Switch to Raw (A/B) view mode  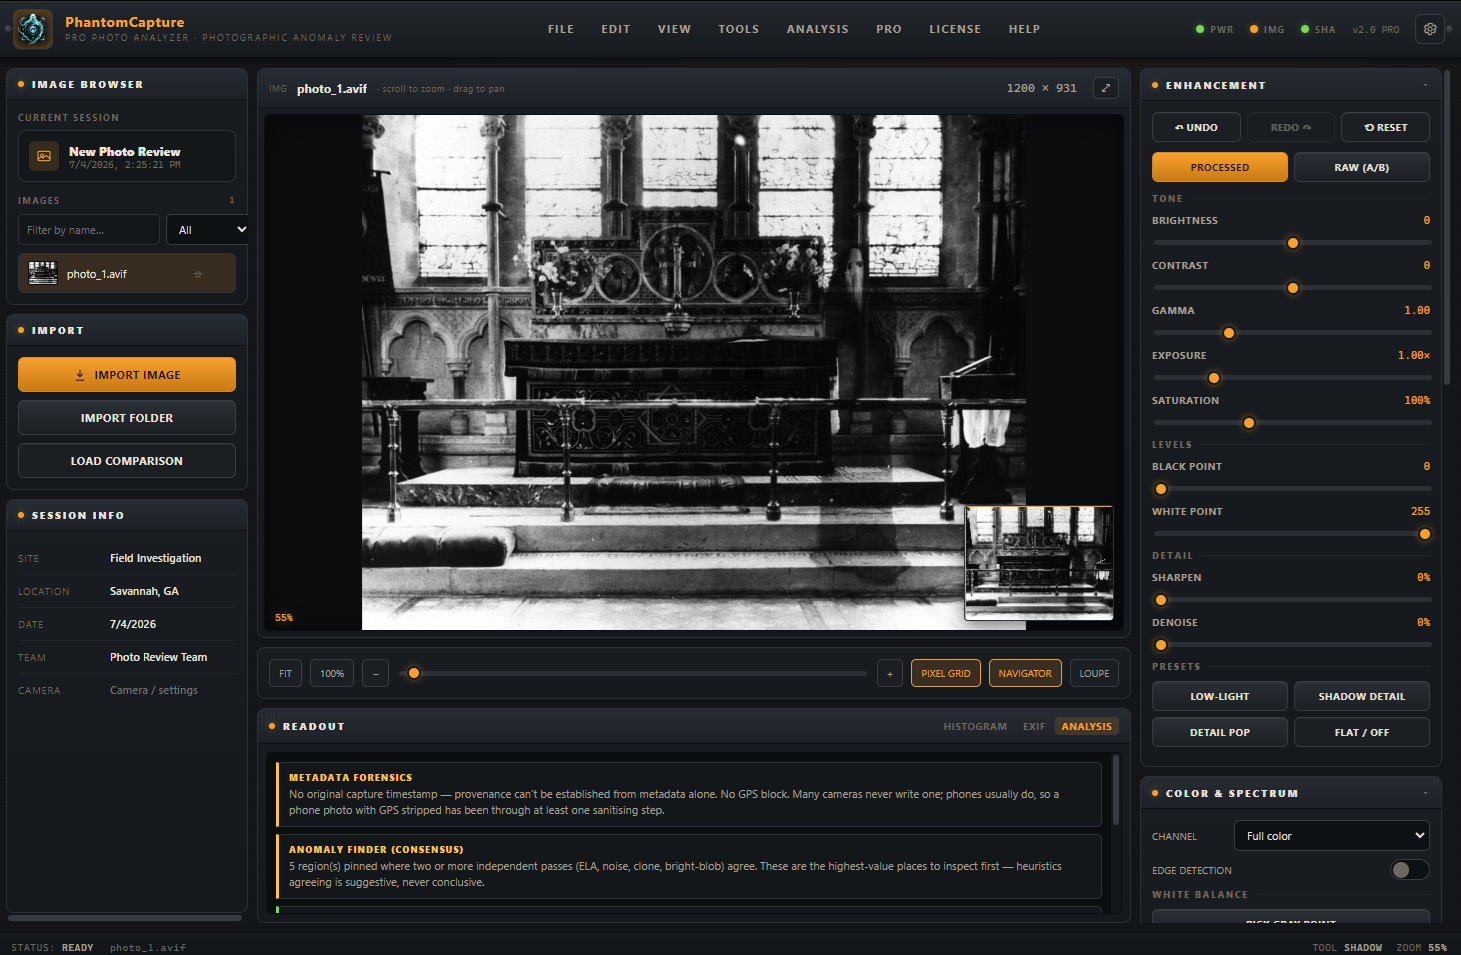tap(1361, 167)
